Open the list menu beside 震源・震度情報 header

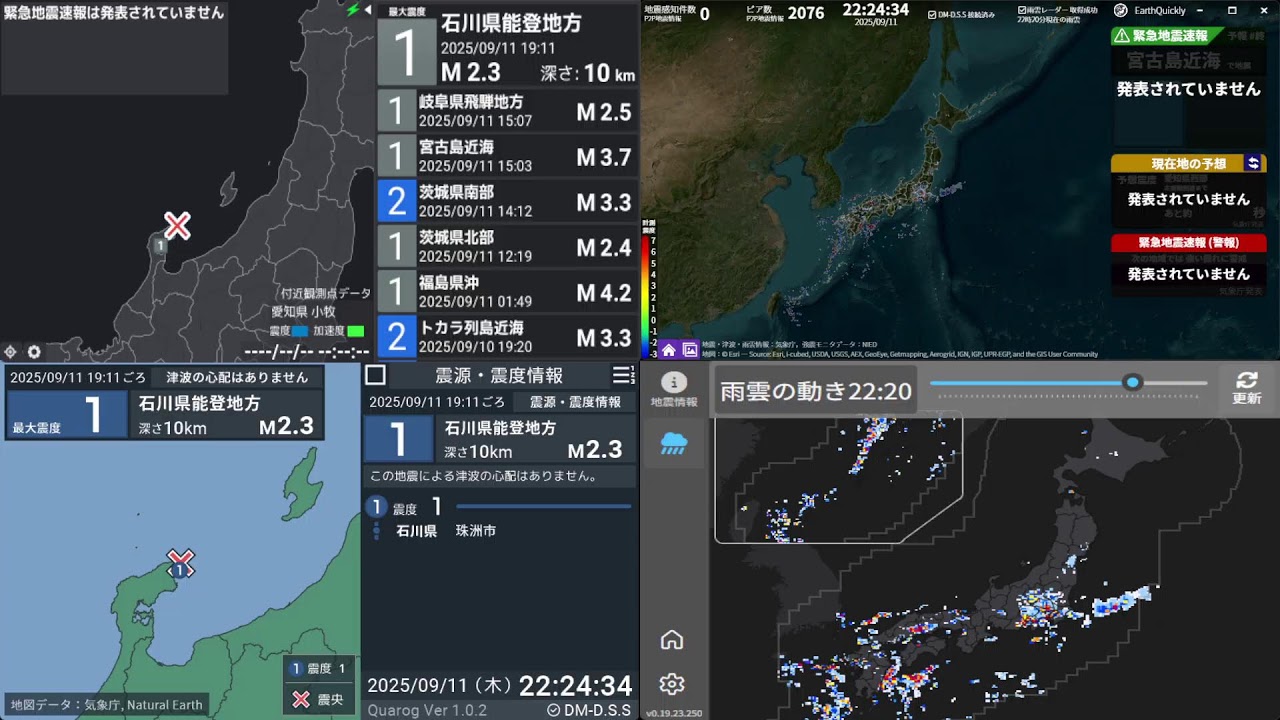click(623, 375)
